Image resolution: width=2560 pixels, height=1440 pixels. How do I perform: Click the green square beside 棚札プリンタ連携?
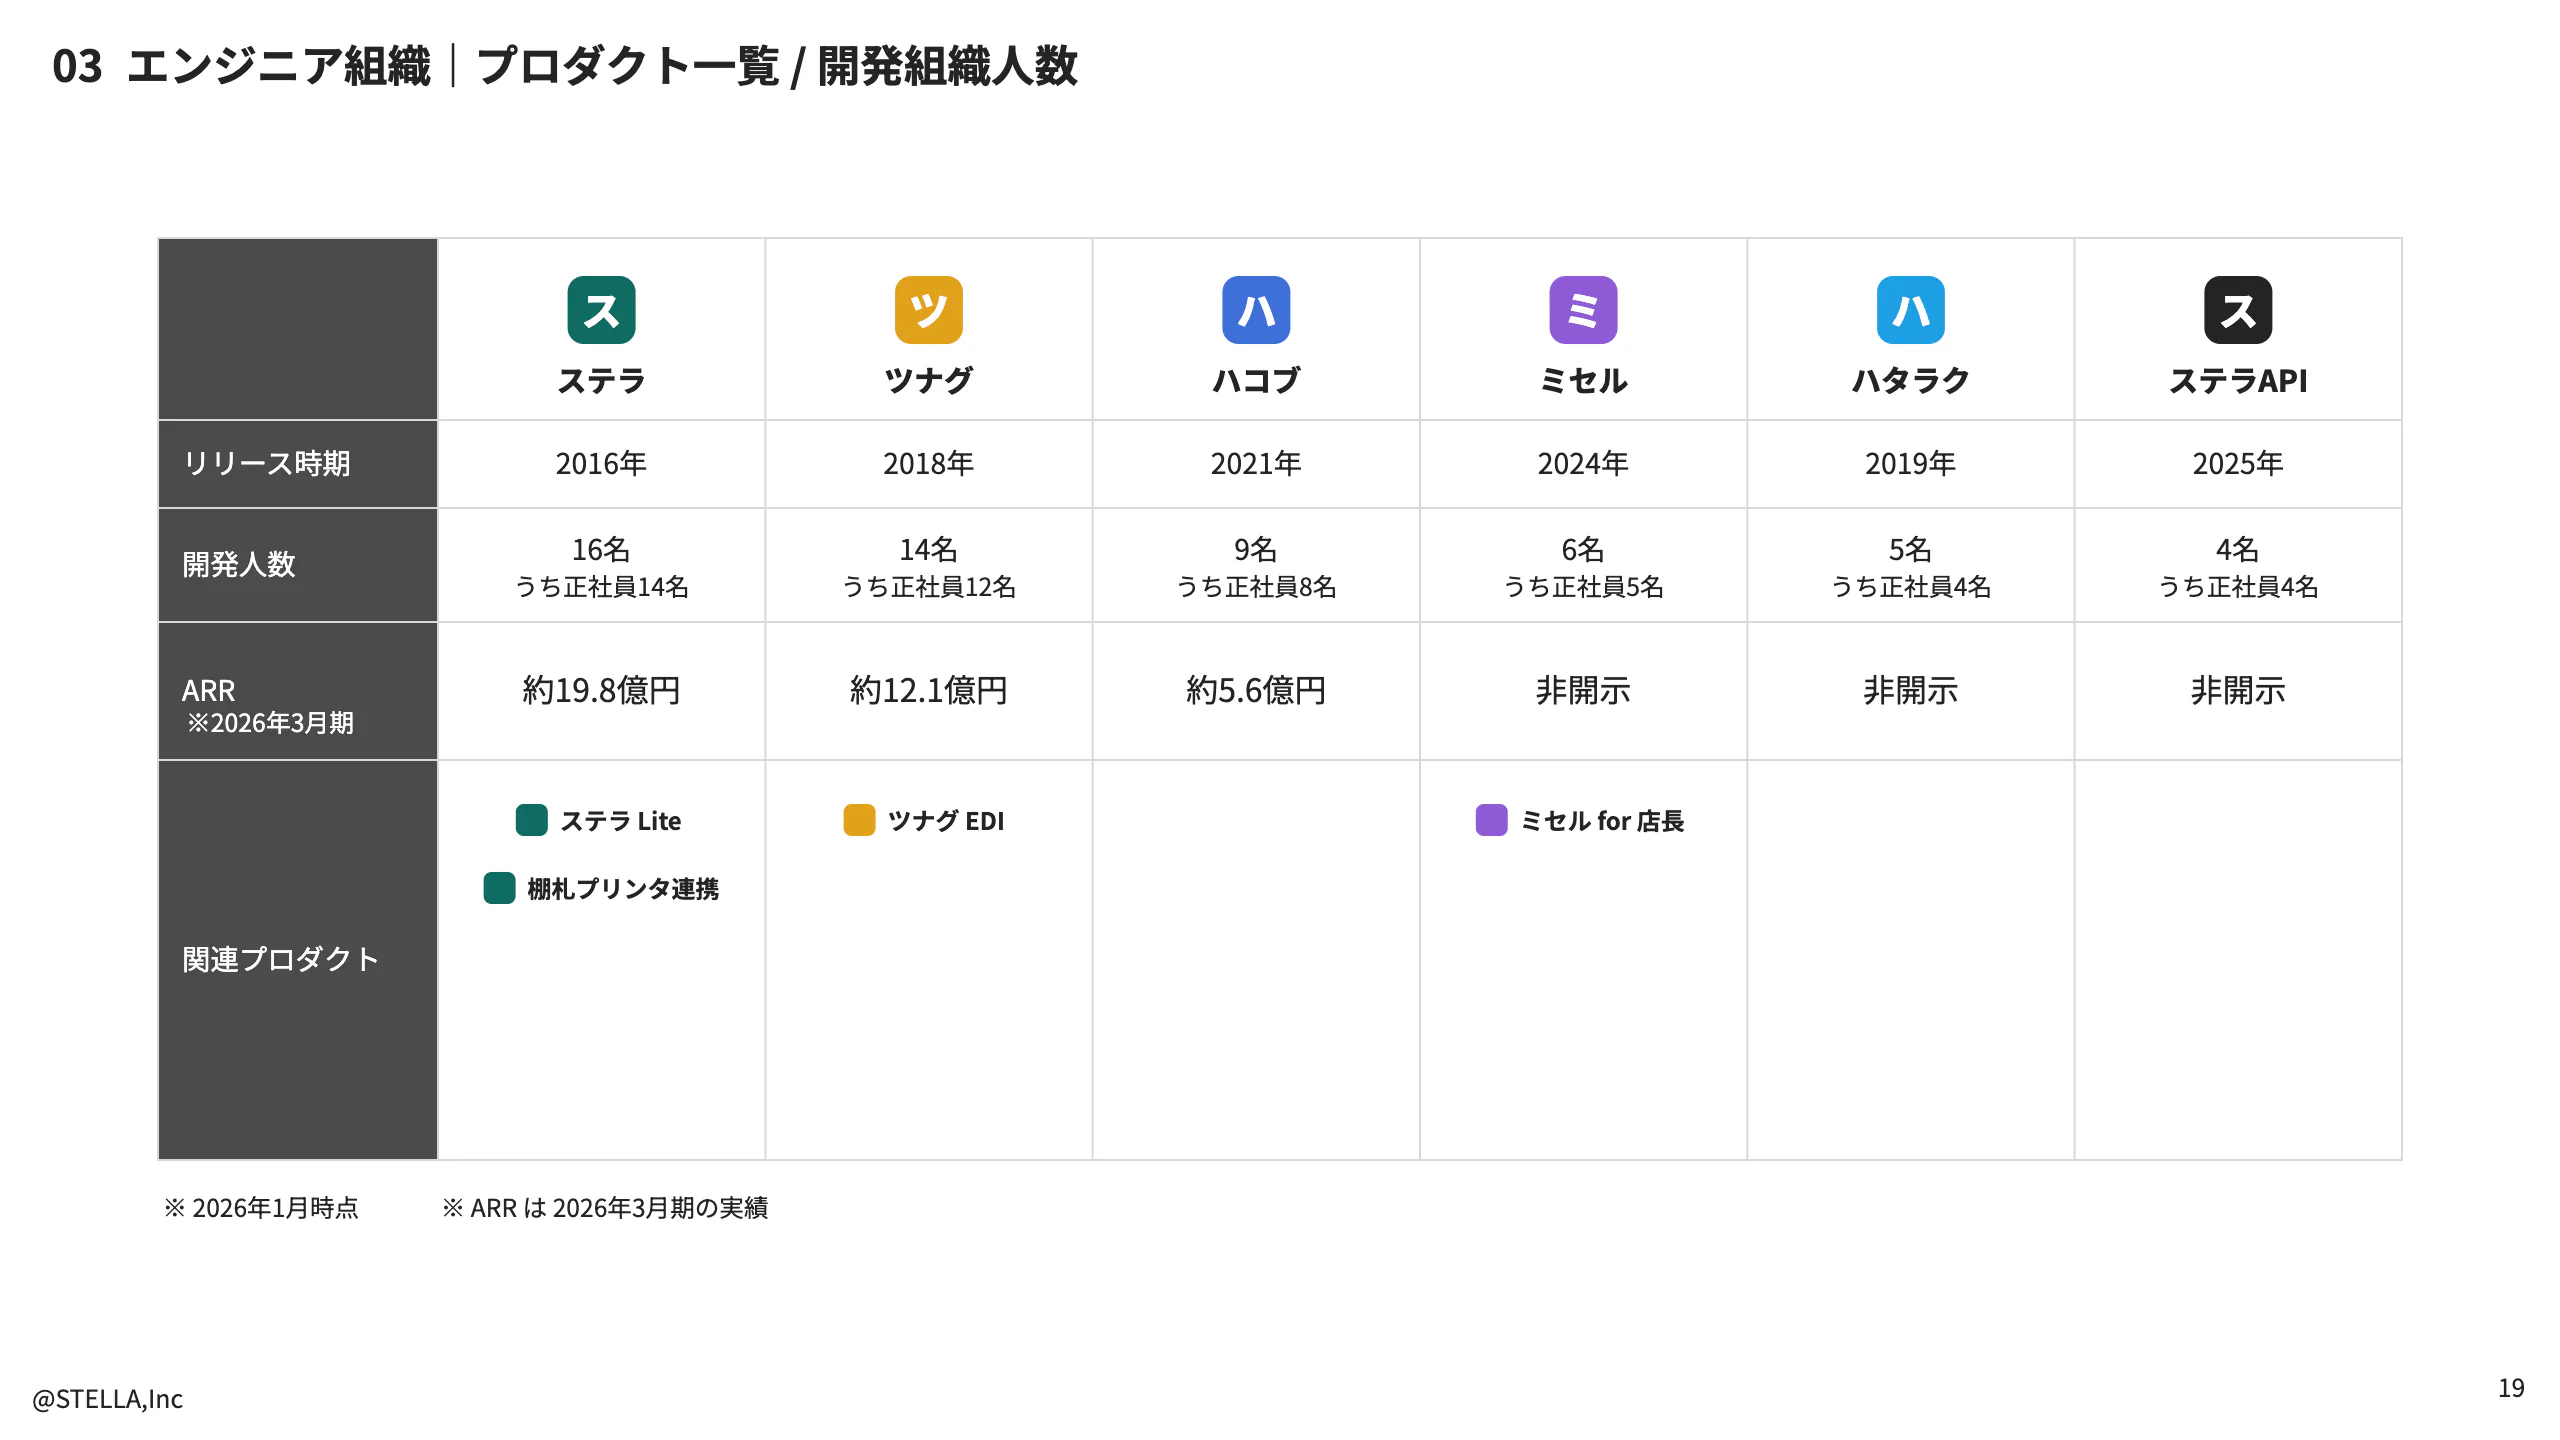coord(499,888)
